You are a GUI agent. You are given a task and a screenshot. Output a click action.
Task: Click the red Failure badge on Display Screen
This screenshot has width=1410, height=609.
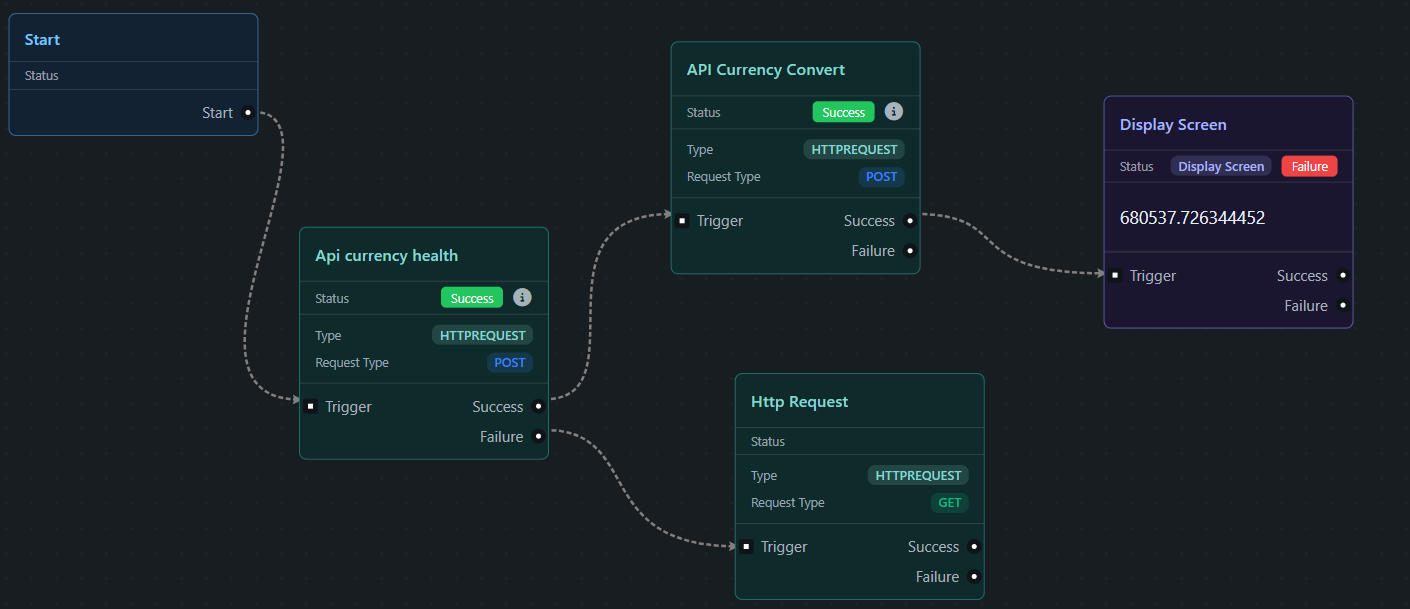(x=1309, y=166)
